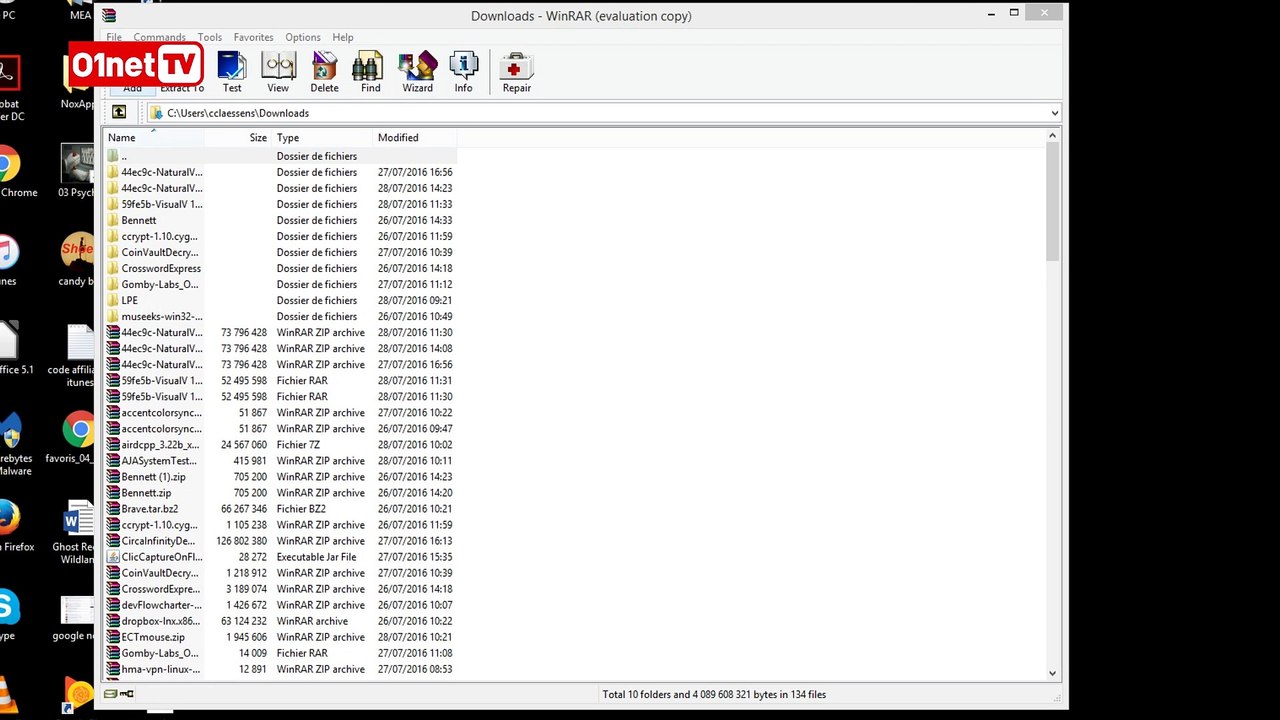1280x720 pixels.
Task: Open the View archive tool
Action: click(278, 72)
